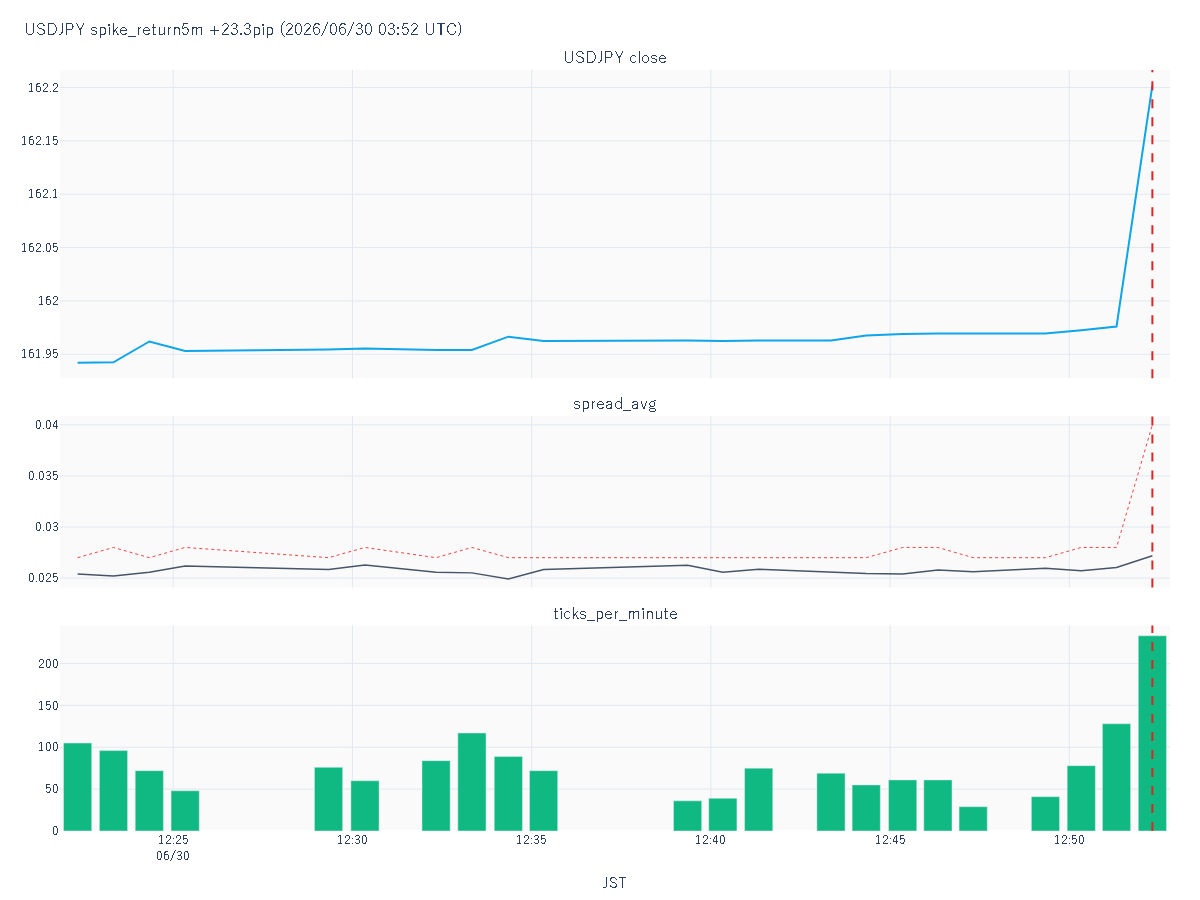
Task: Click the smallest tick bar near 12:47
Action: (x=973, y=818)
